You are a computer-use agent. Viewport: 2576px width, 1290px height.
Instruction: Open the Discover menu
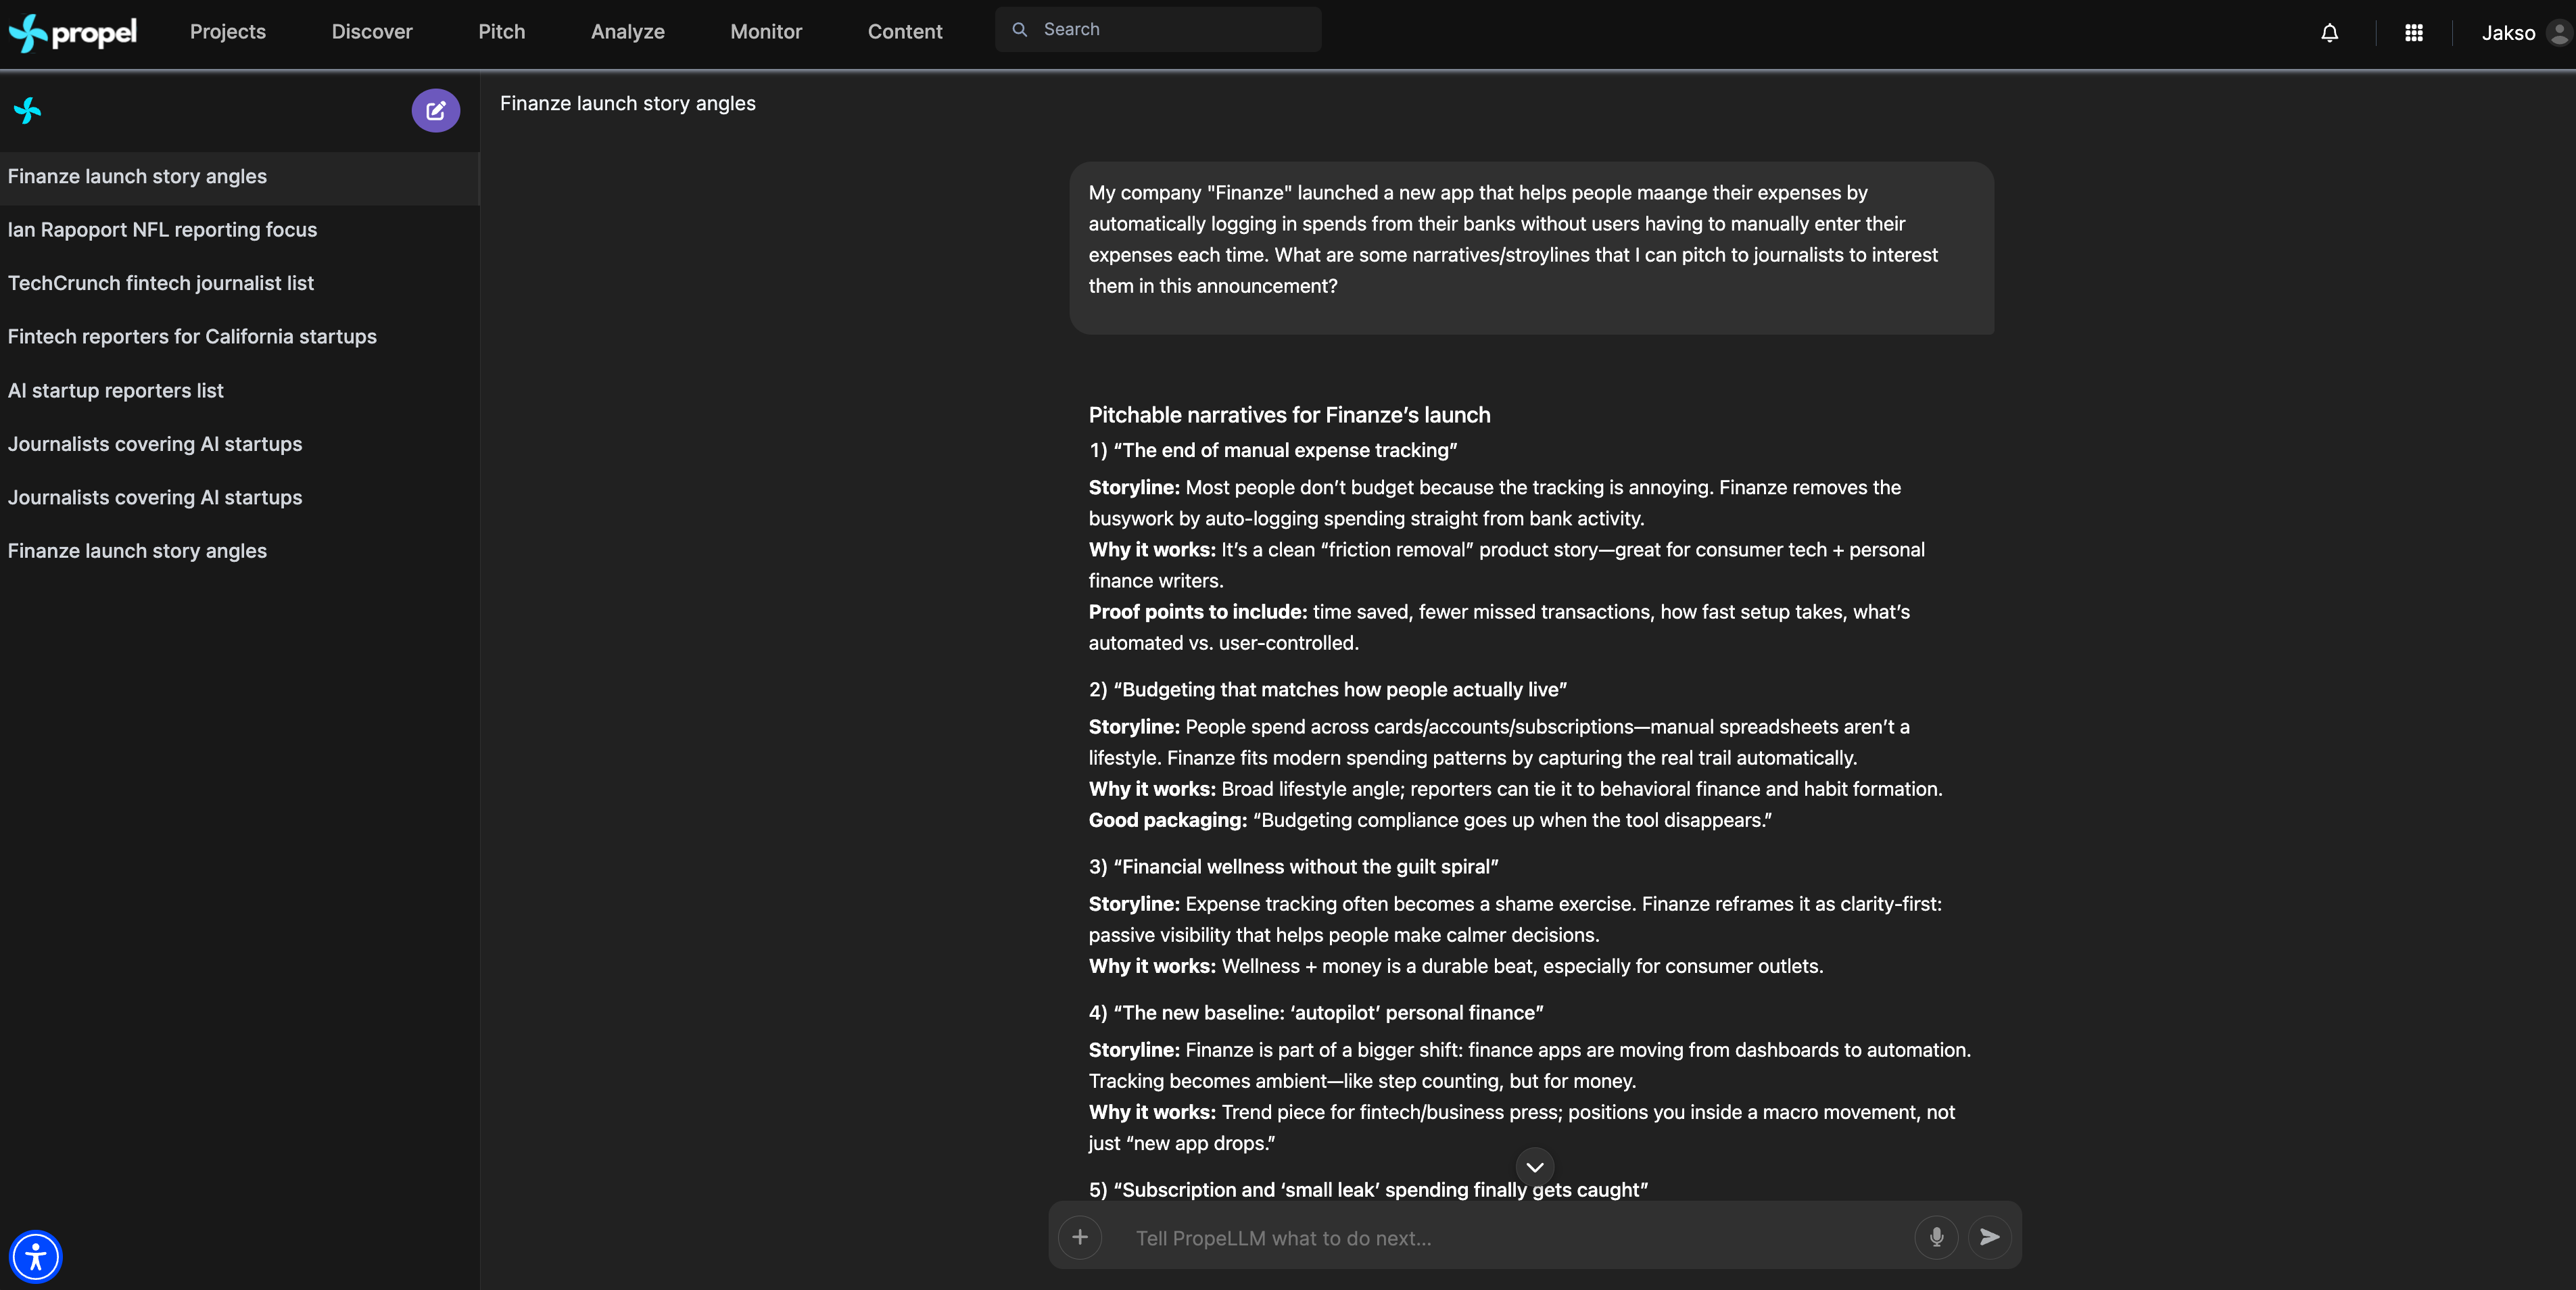[372, 32]
